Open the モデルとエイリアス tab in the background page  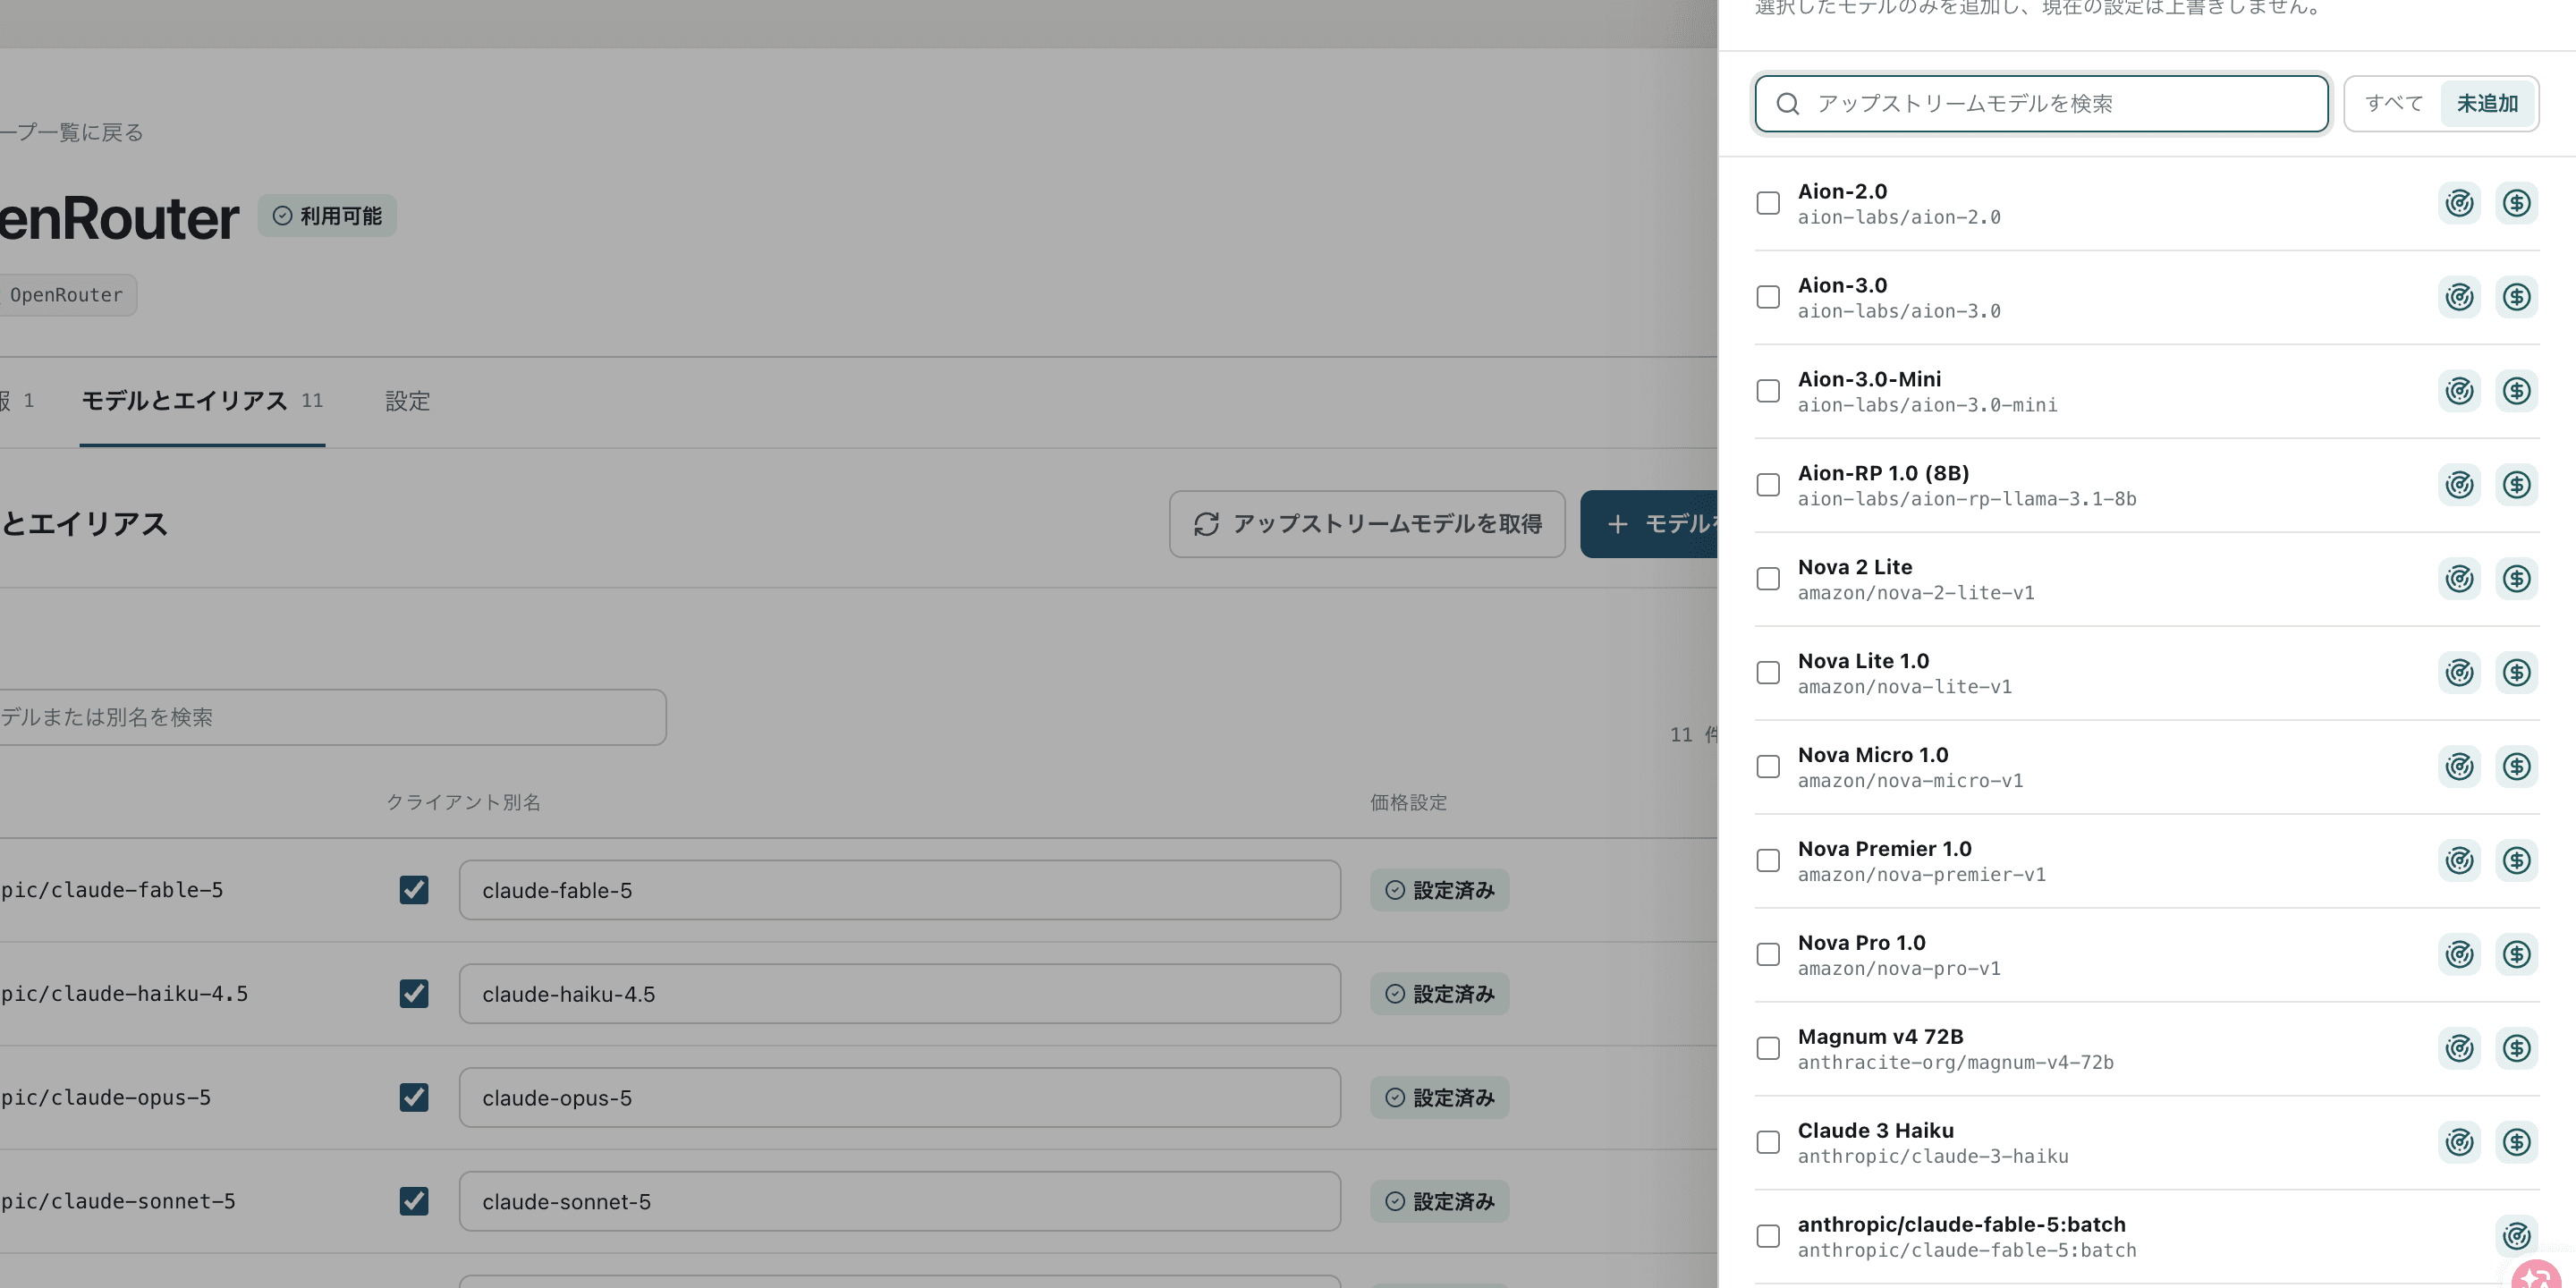[202, 402]
